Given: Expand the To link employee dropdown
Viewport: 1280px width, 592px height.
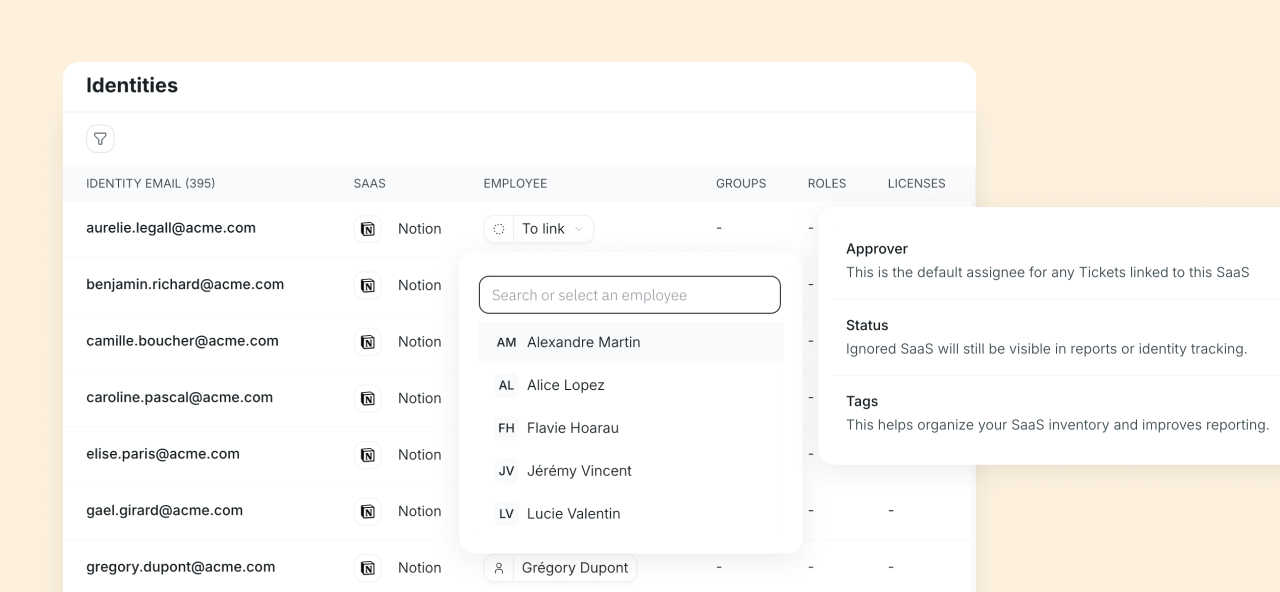Looking at the screenshot, I should tap(539, 229).
